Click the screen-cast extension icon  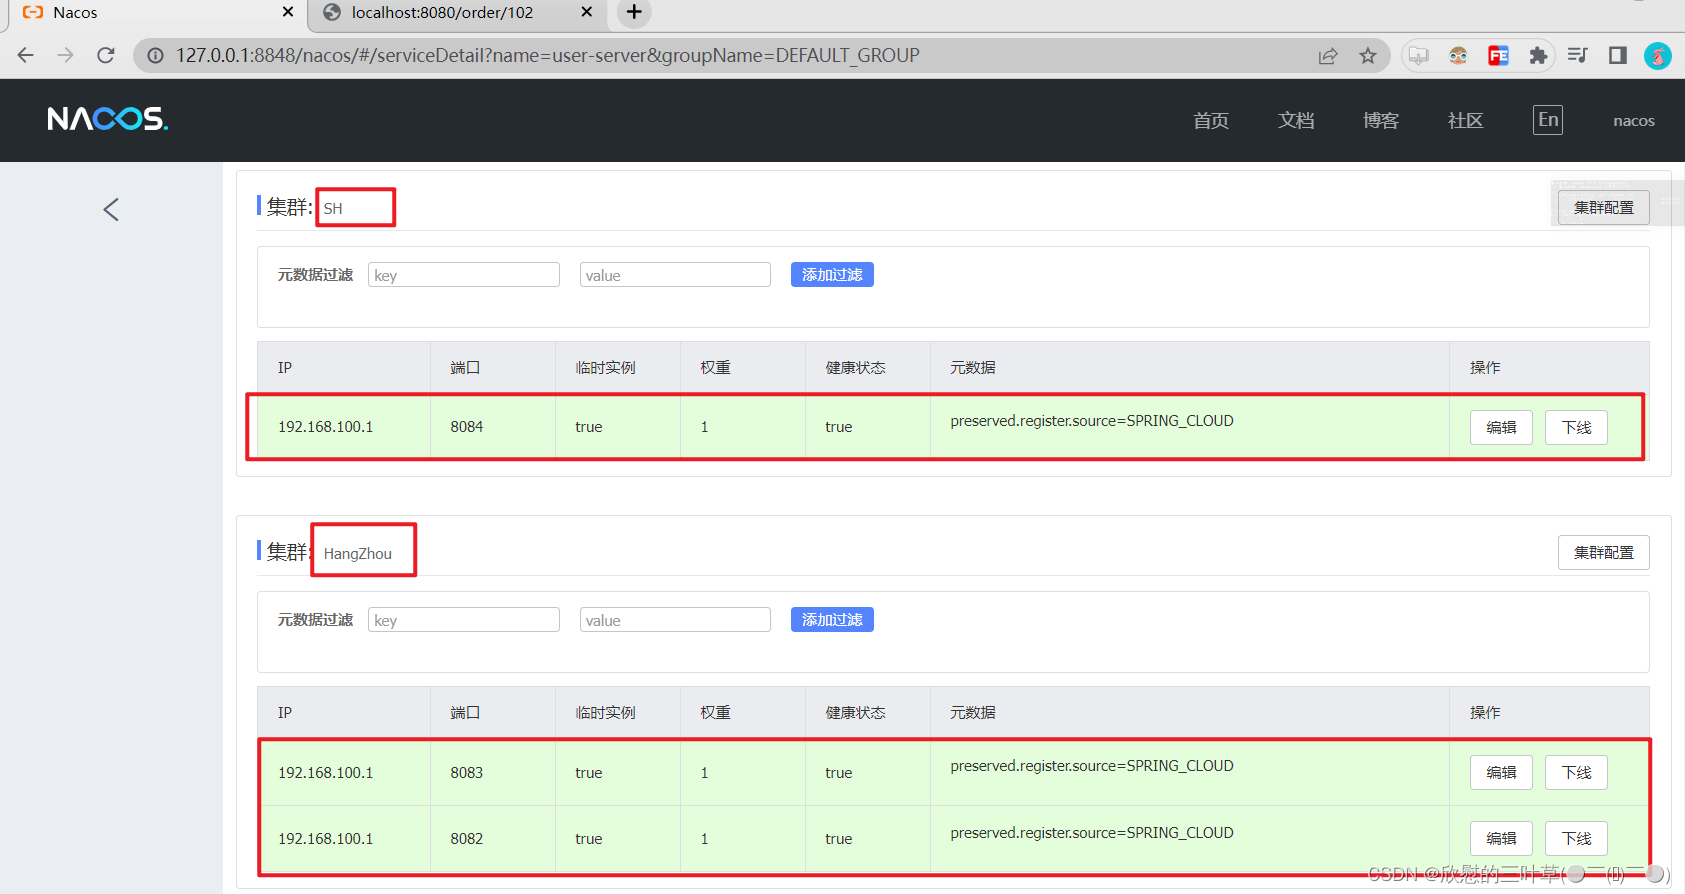(x=1418, y=56)
